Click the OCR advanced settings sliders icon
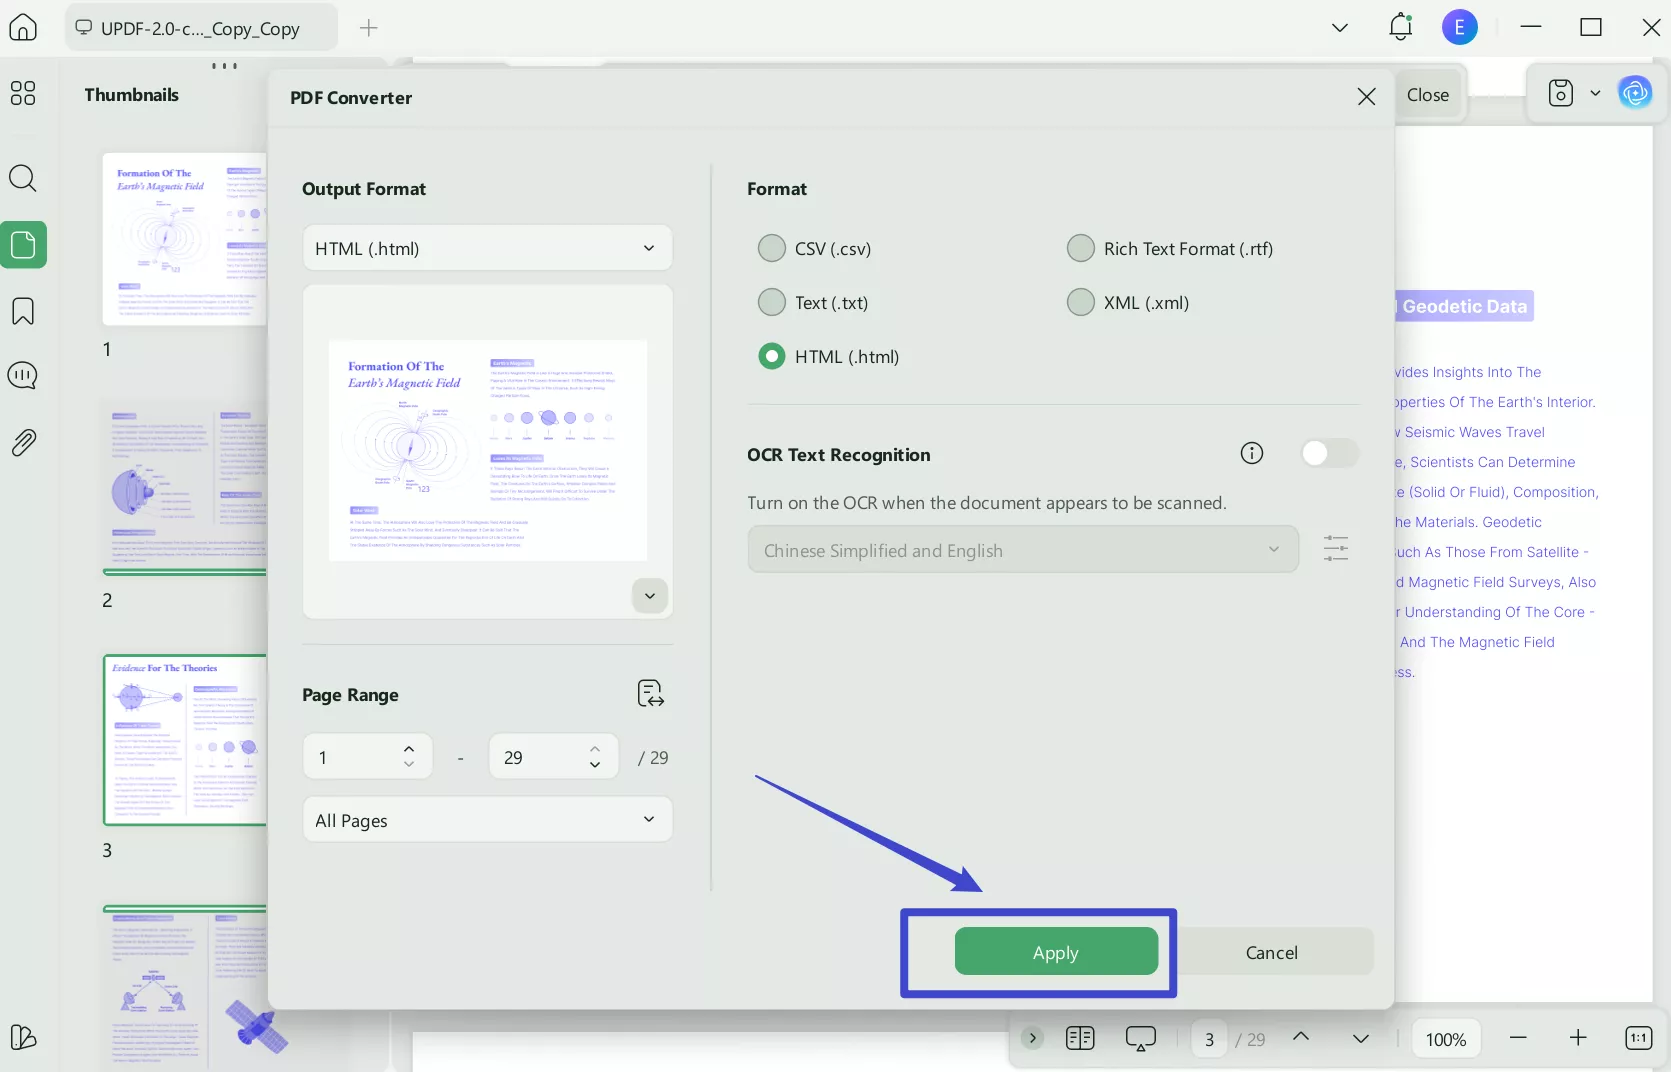This screenshot has width=1671, height=1072. point(1336,548)
